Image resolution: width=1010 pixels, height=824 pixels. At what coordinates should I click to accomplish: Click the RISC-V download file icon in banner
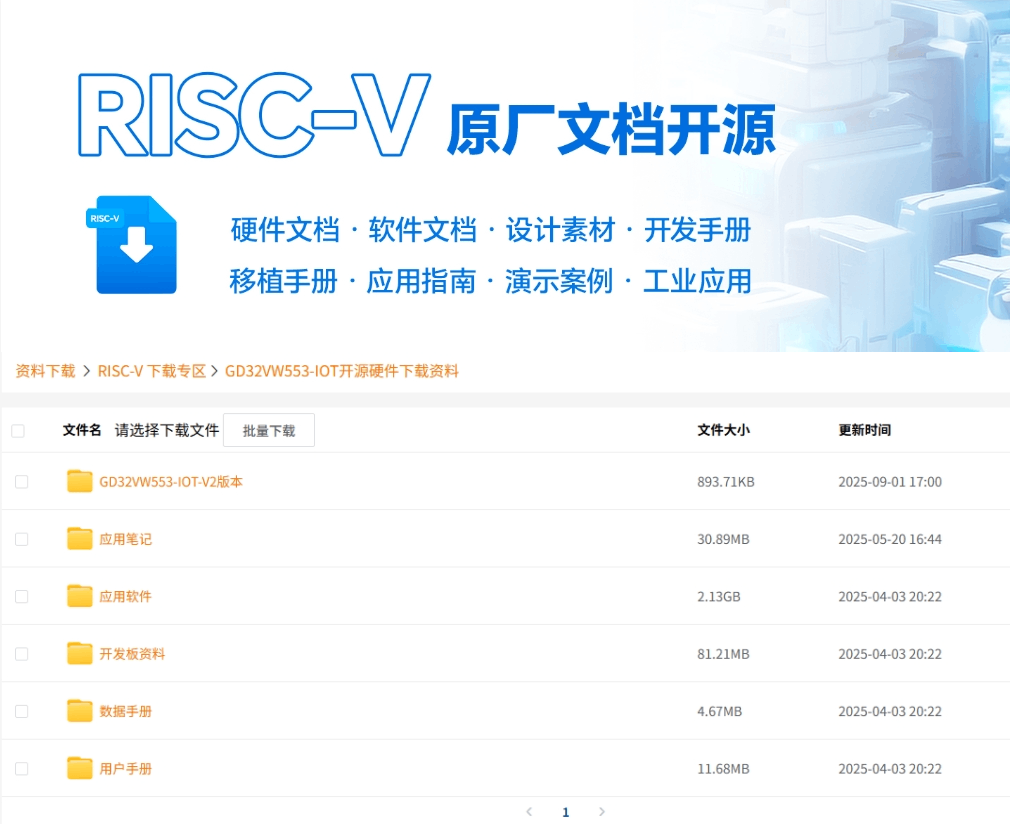(x=132, y=245)
